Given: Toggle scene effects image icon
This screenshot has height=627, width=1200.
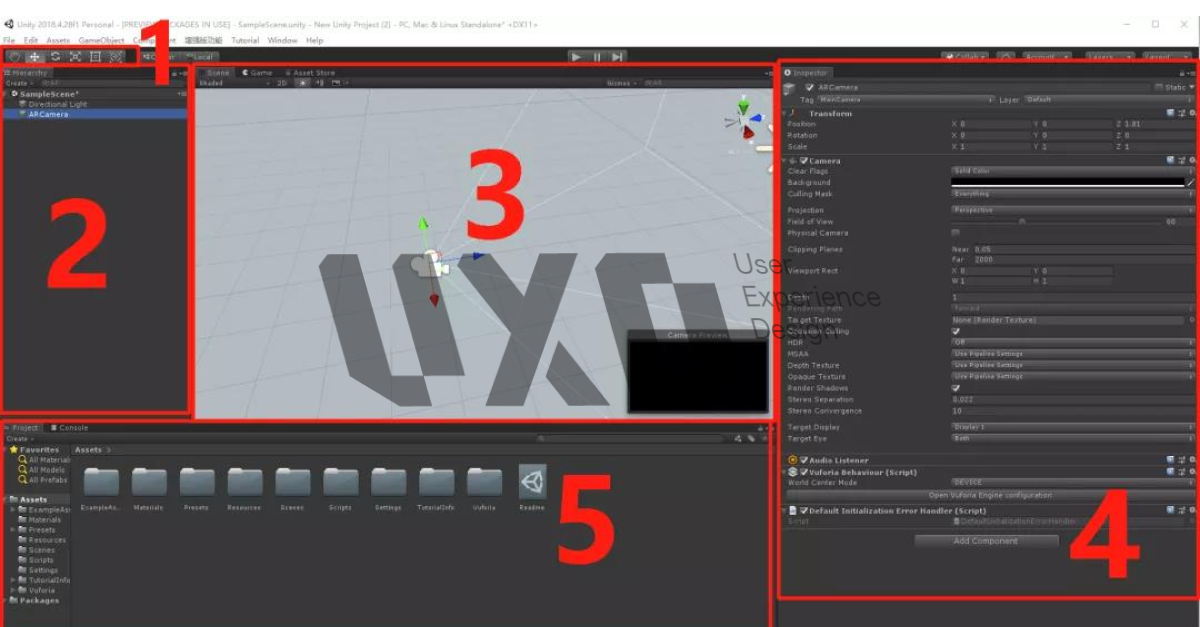Looking at the screenshot, I should [338, 84].
